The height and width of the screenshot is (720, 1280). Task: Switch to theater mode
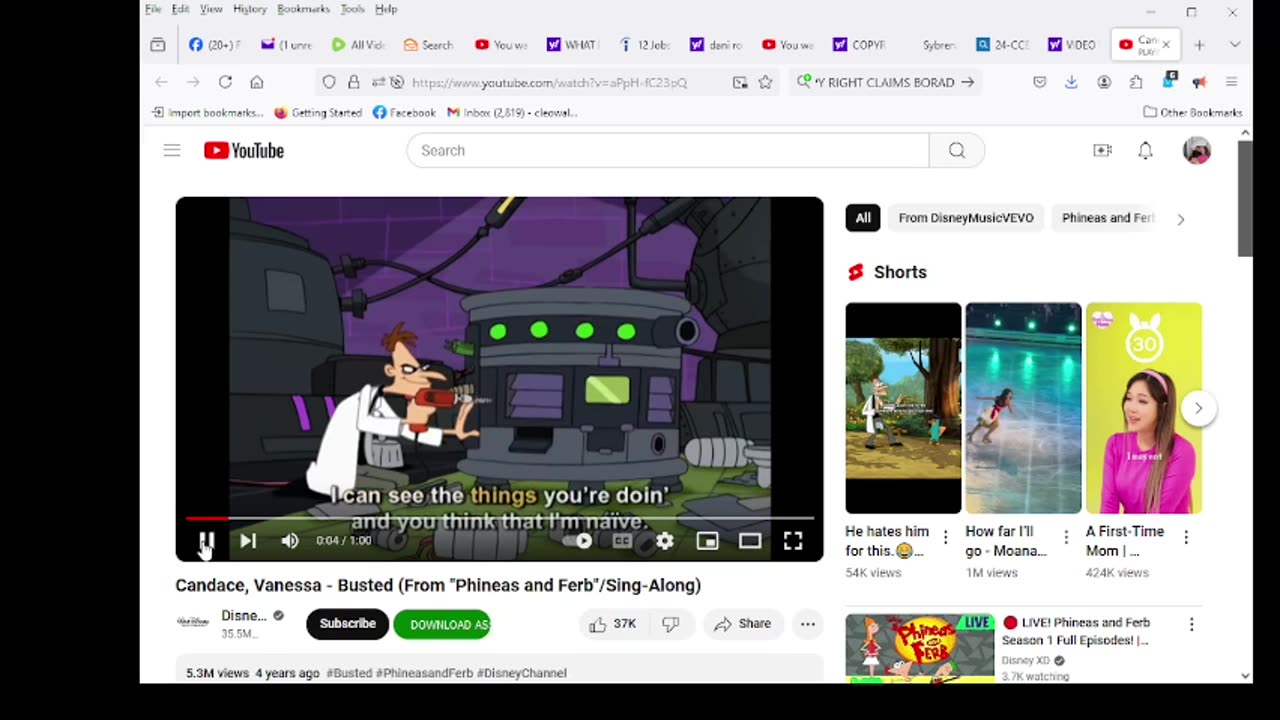(x=750, y=541)
